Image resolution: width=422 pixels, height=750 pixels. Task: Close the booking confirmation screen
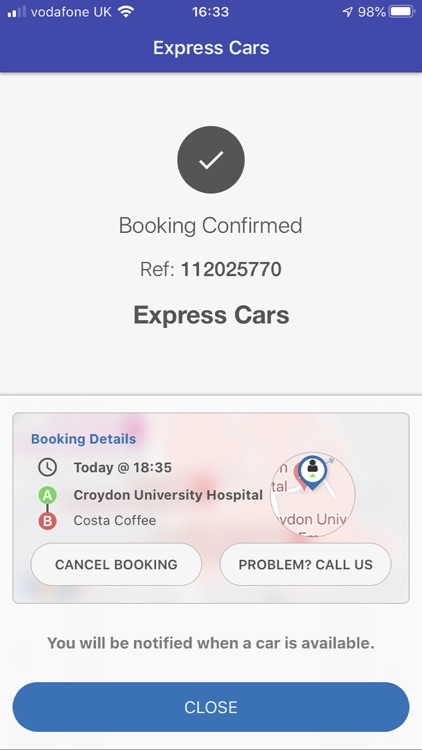coord(211,707)
